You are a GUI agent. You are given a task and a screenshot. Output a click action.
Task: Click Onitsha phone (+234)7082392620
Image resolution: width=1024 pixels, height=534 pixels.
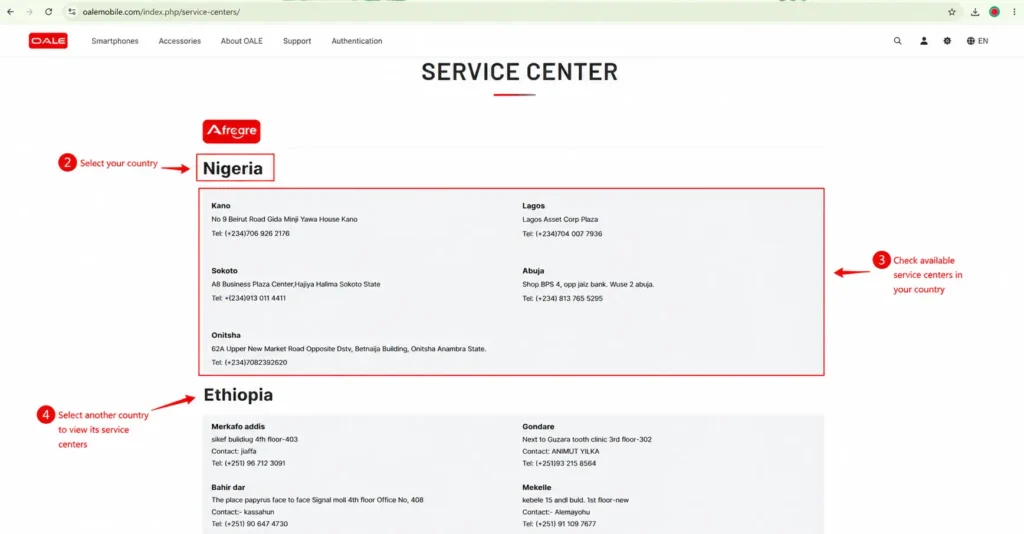point(249,362)
